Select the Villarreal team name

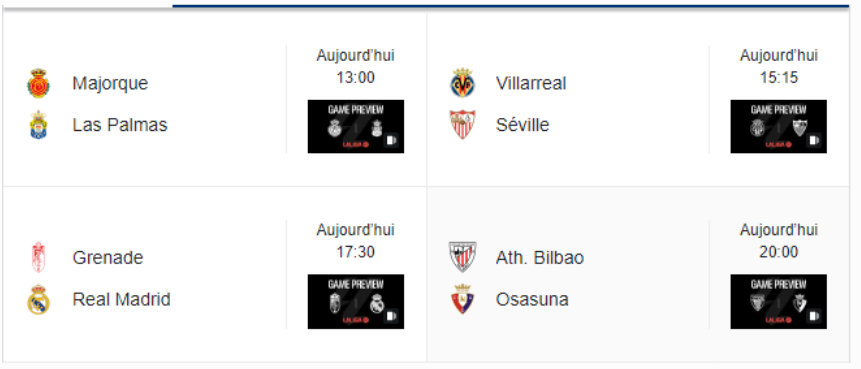point(531,83)
